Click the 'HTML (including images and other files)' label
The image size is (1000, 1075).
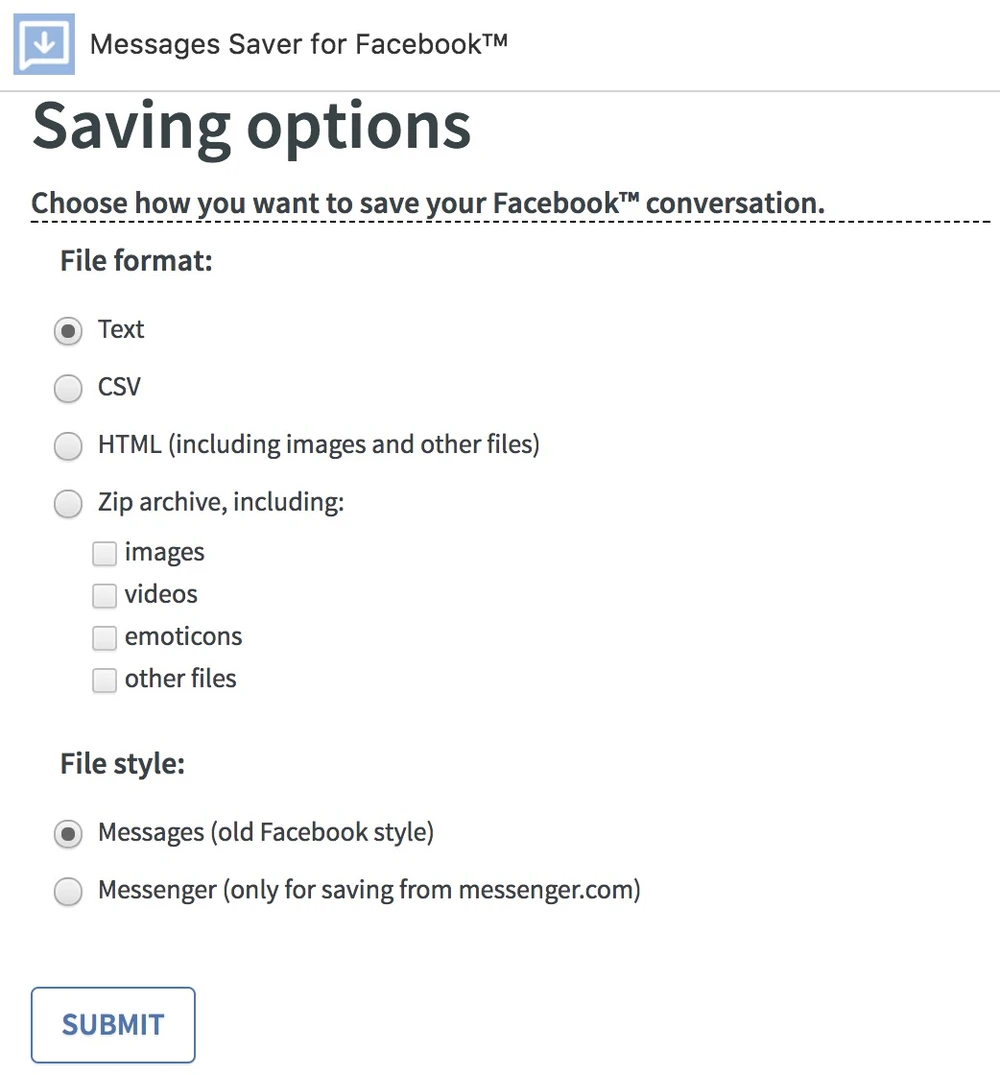318,445
